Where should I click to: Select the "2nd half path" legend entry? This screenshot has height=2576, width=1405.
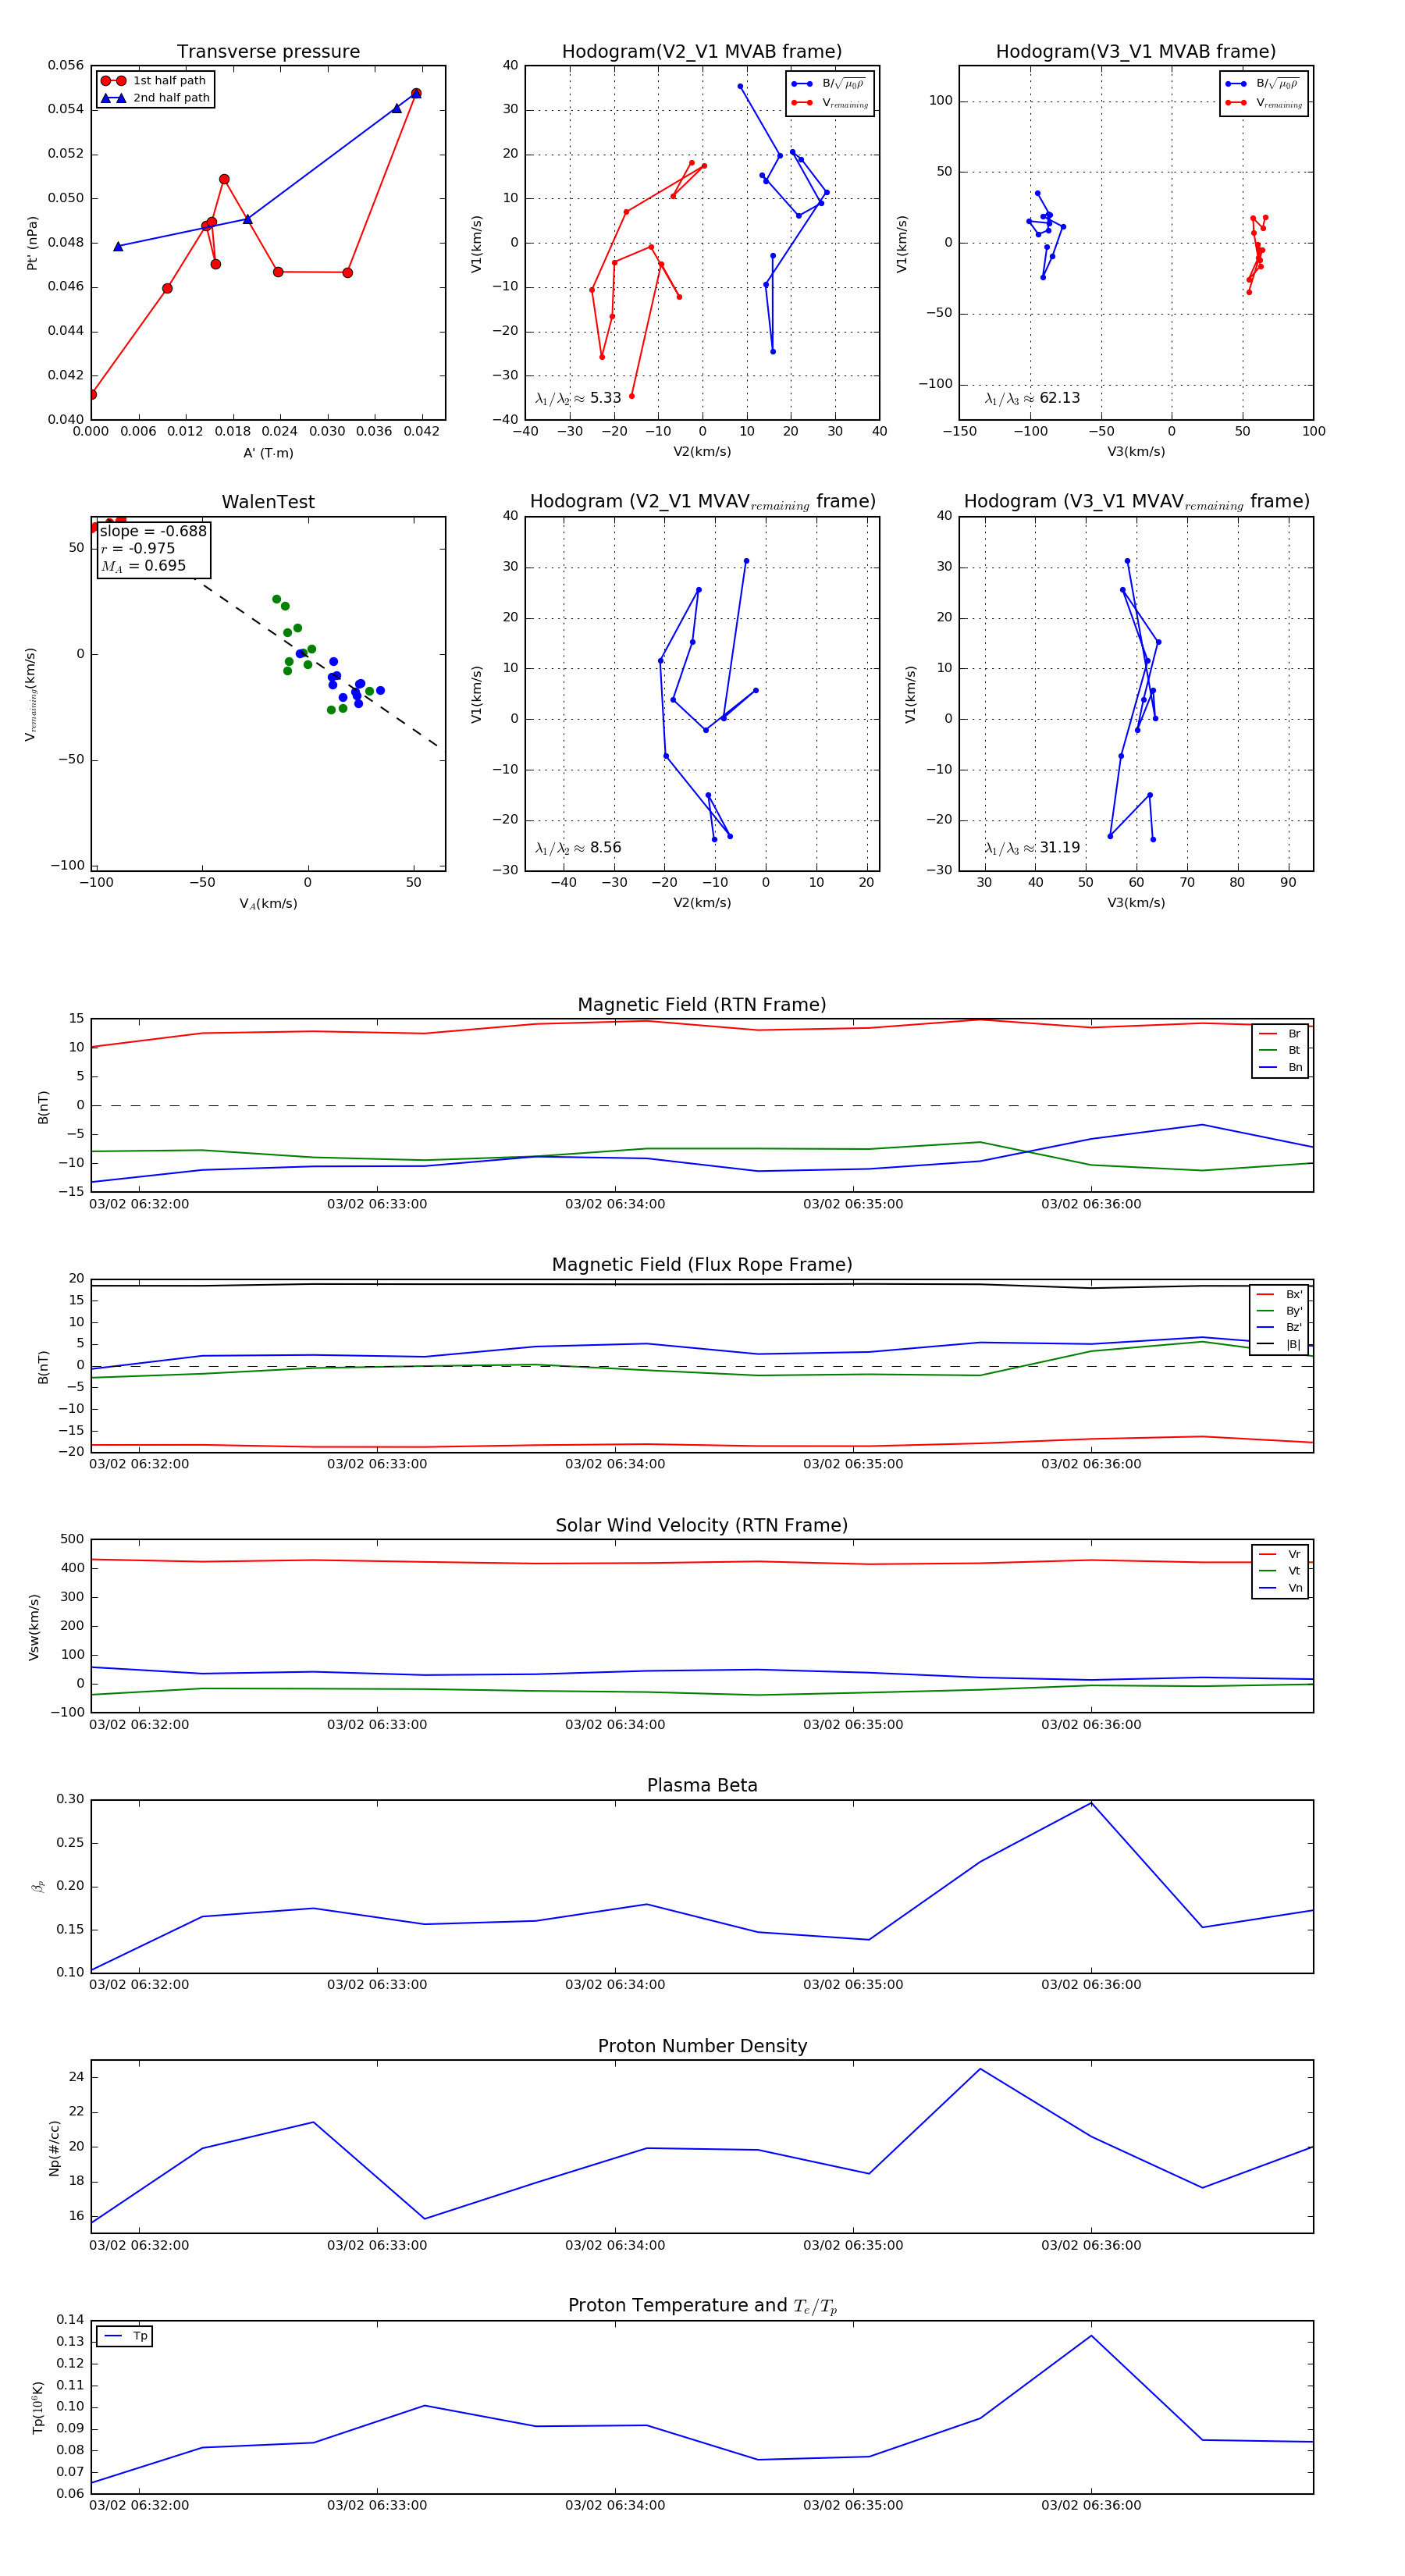coord(155,98)
